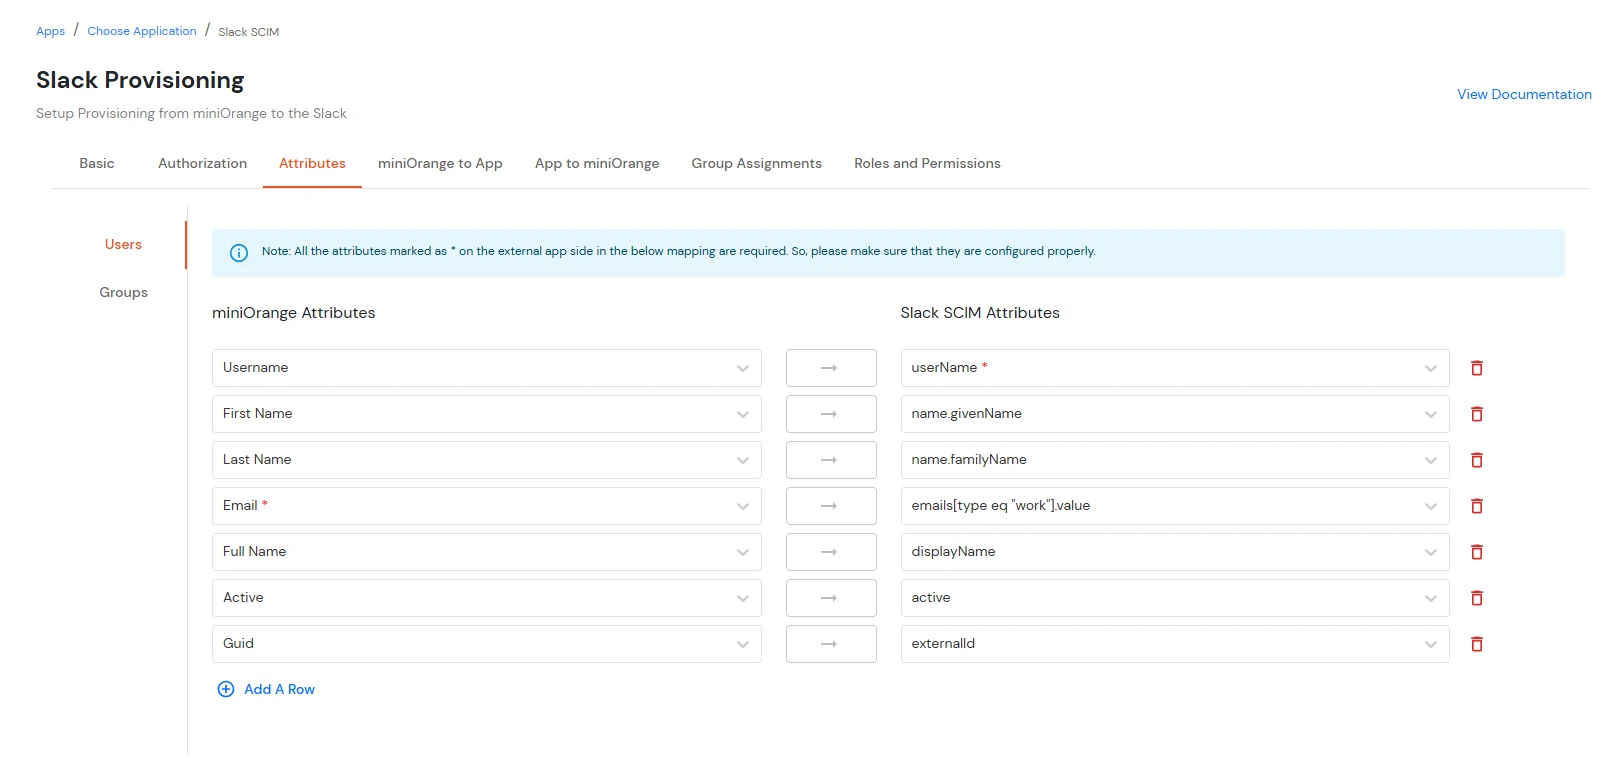Open the View Documentation link
This screenshot has height=758, width=1605.
click(x=1524, y=94)
